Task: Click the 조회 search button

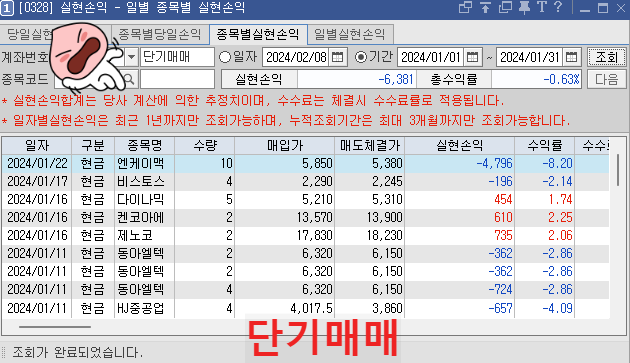Action: click(x=606, y=57)
